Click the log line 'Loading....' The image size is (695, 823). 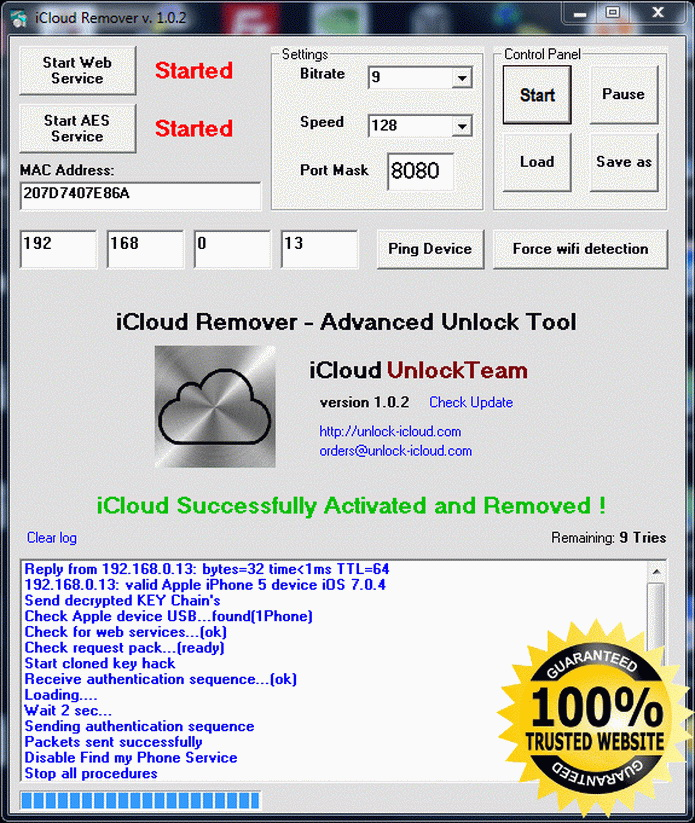pyautogui.click(x=61, y=695)
